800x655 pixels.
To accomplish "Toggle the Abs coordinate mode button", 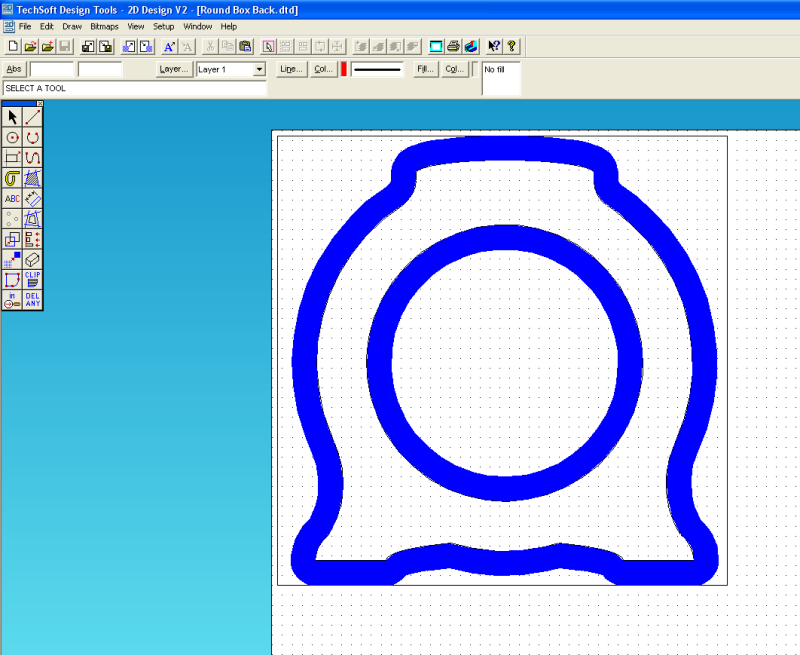I will click(14, 69).
